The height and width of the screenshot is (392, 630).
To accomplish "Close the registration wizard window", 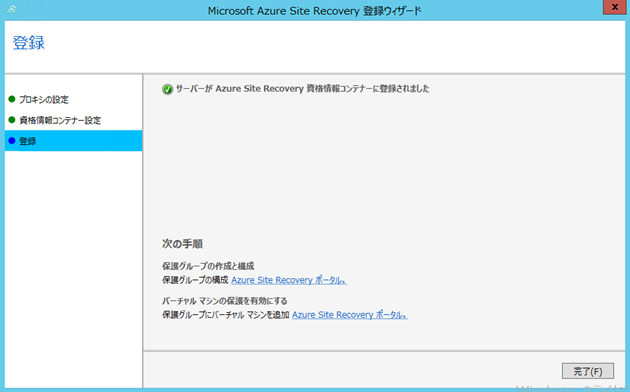I will click(x=614, y=7).
